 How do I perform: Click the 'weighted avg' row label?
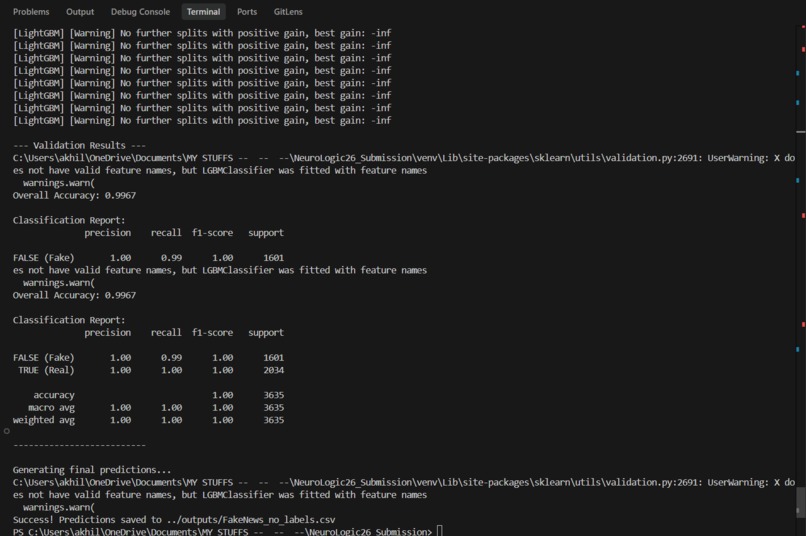[x=44, y=420]
